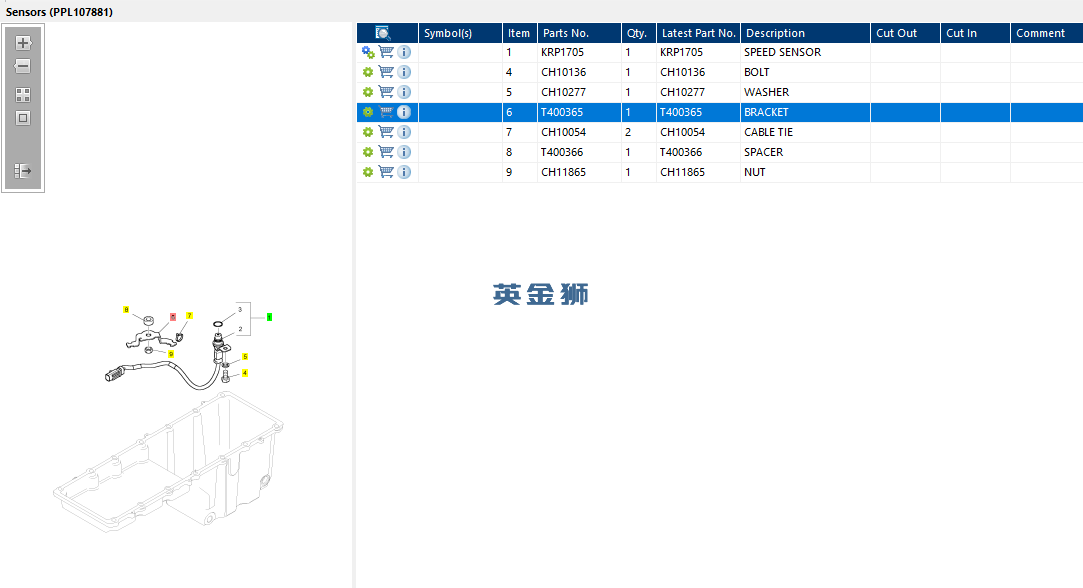Sort by the Parts No. column header
Screen dimensions: 1083x588
579,33
